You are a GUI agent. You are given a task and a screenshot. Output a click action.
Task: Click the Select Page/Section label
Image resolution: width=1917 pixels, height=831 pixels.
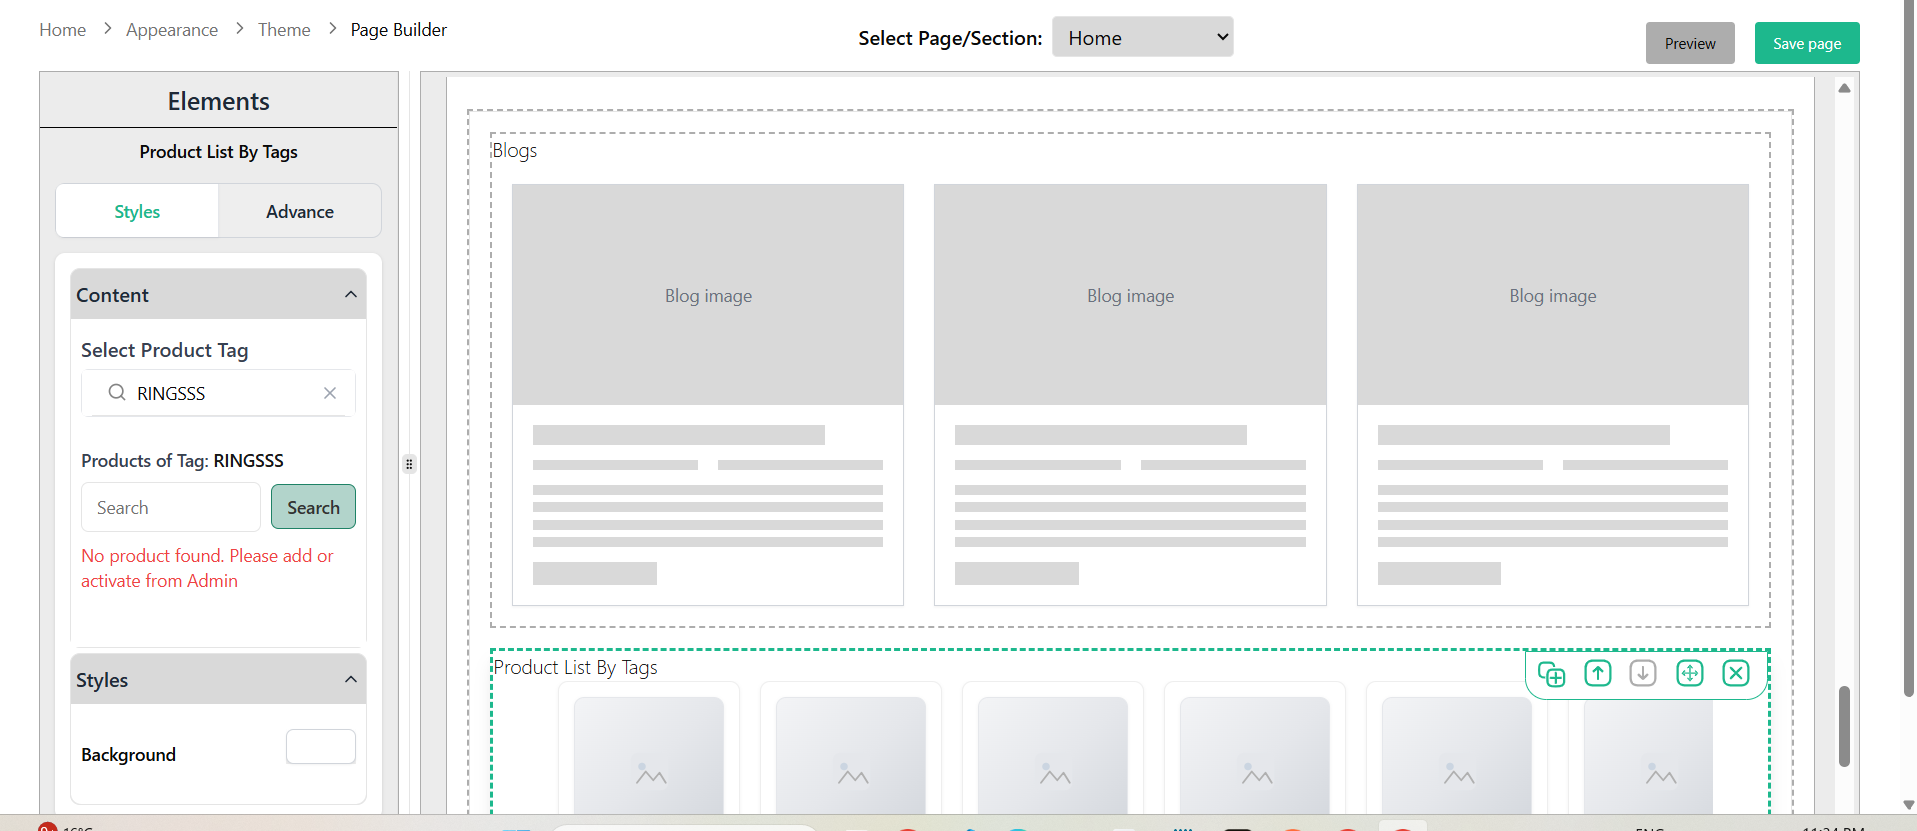950,38
